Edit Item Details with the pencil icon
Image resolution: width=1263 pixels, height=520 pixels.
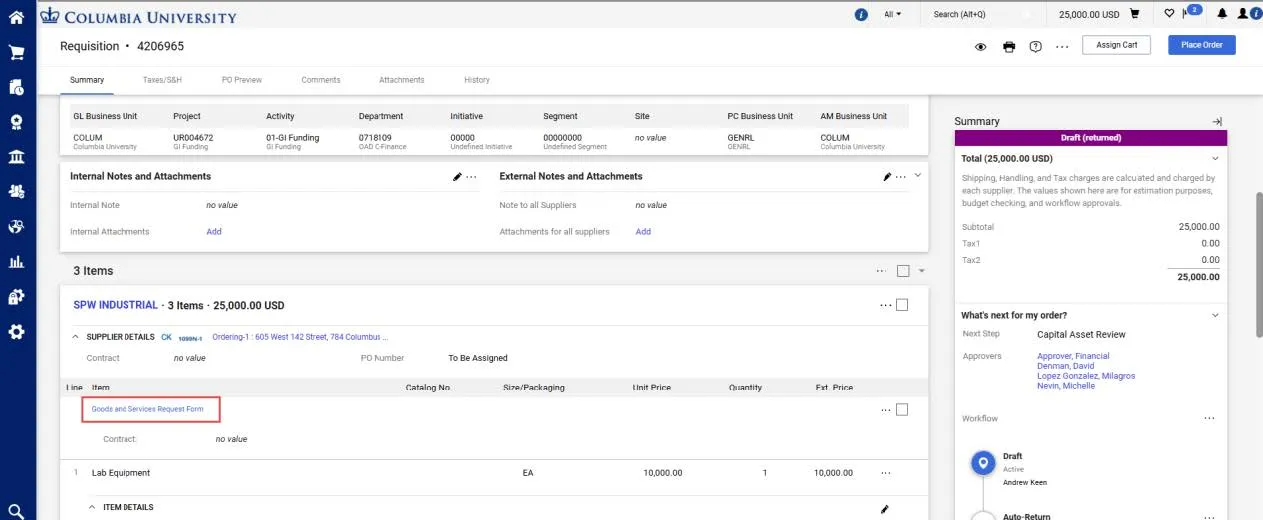(884, 509)
